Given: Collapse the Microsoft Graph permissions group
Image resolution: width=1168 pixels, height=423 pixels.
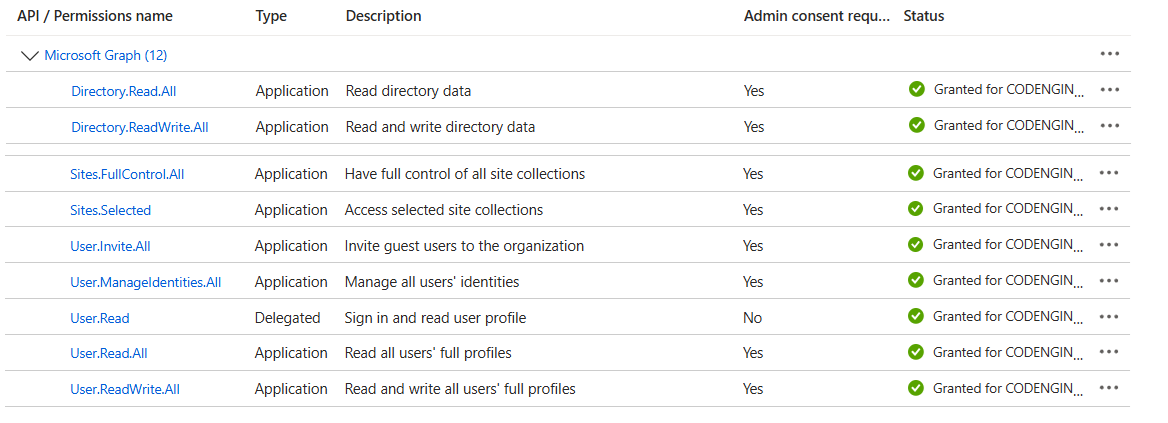Looking at the screenshot, I should (x=29, y=55).
